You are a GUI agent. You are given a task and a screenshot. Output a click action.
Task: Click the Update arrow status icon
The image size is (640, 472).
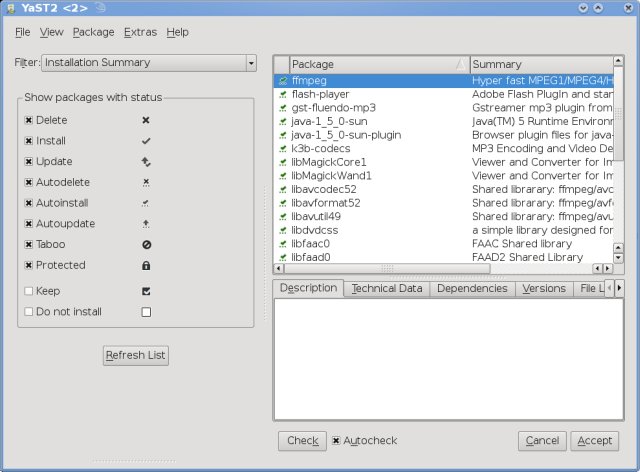tap(146, 162)
